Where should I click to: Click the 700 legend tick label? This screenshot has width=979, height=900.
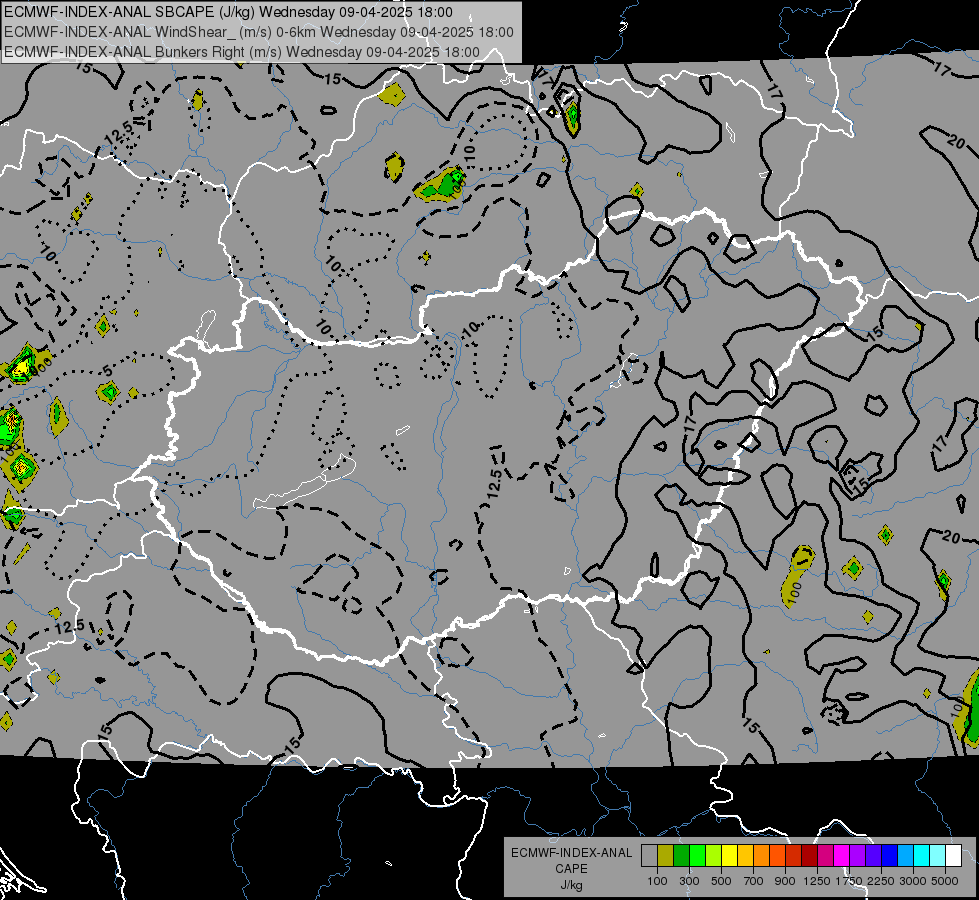[754, 881]
